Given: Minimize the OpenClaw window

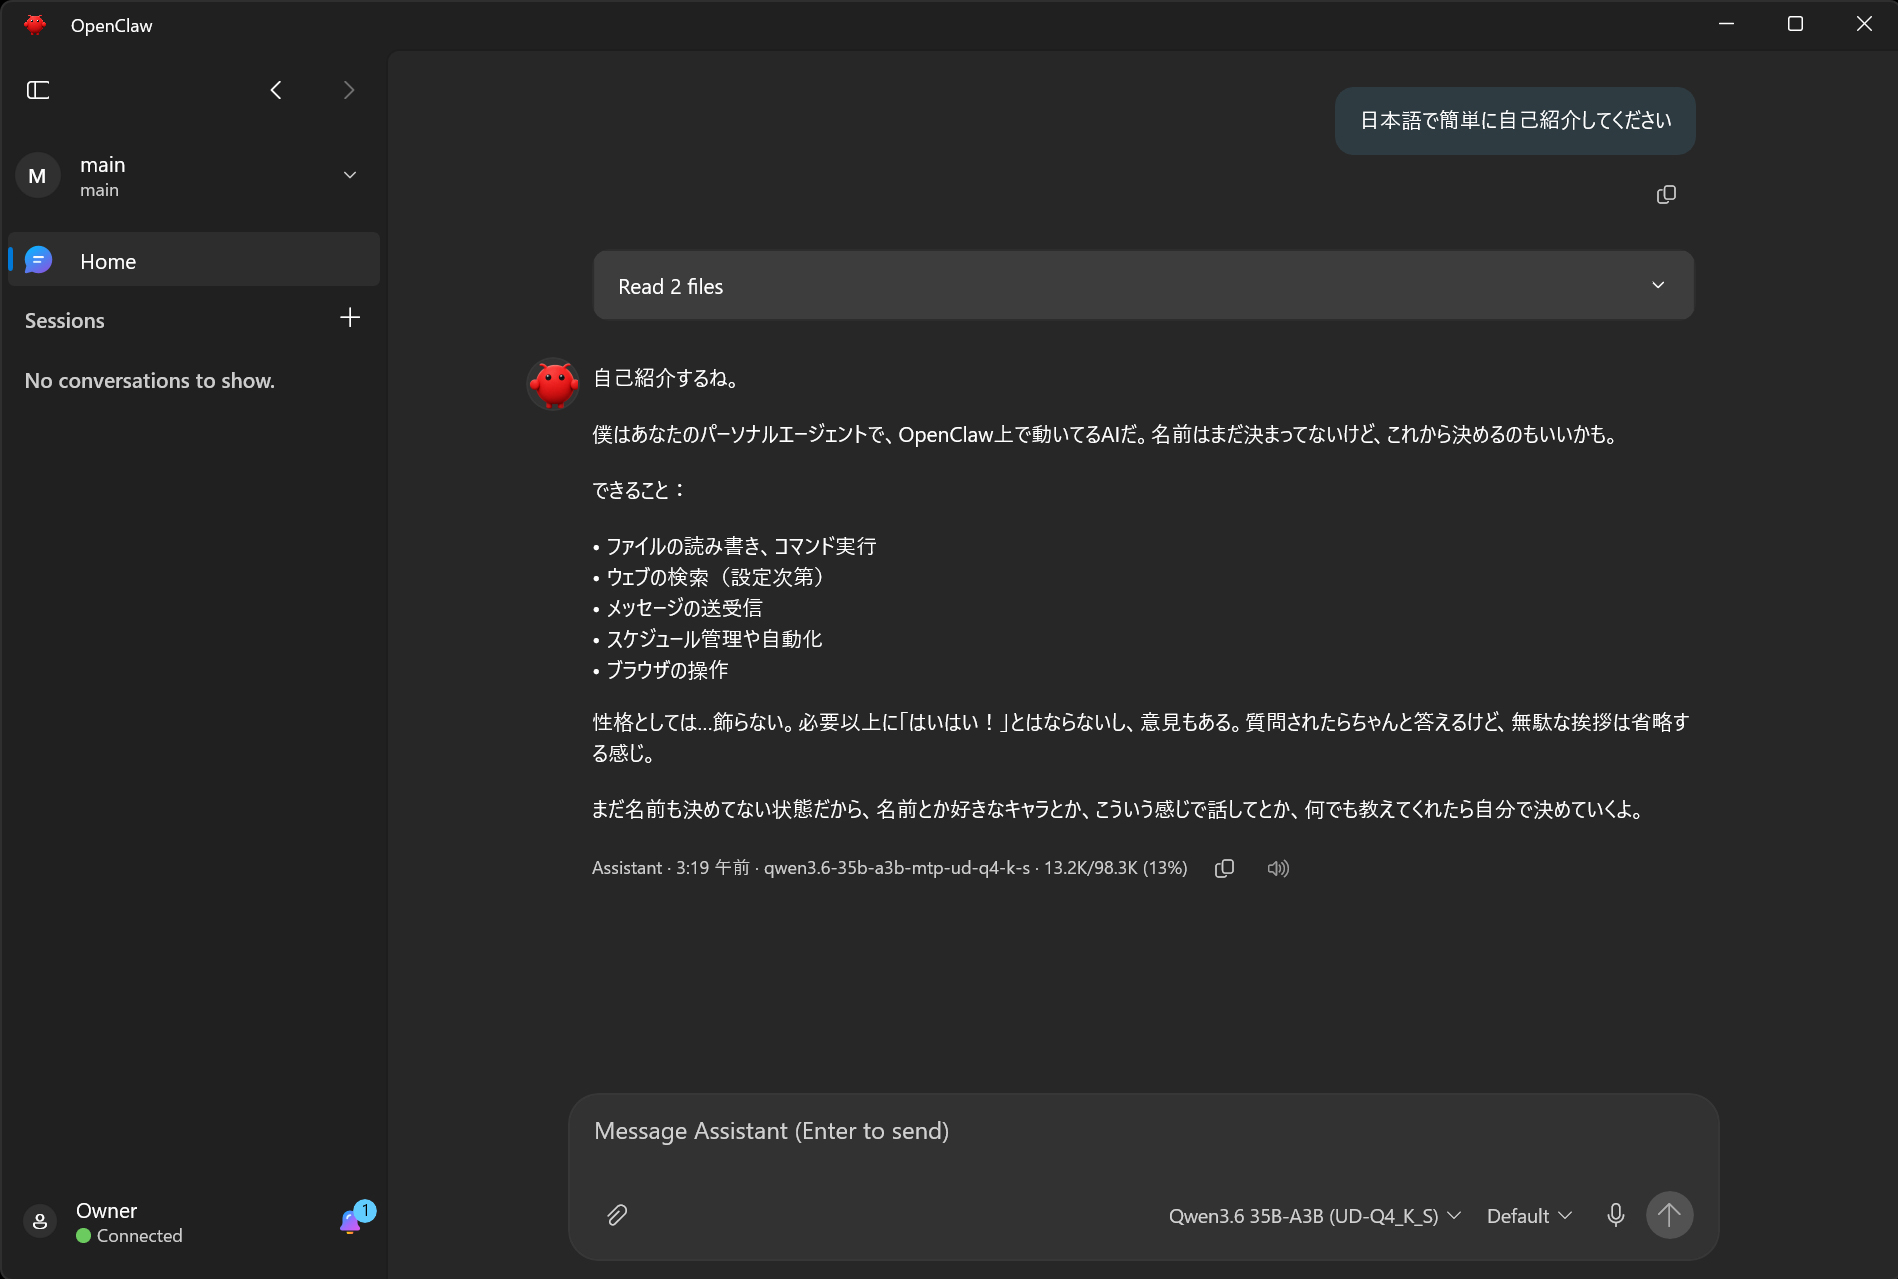Looking at the screenshot, I should point(1726,24).
